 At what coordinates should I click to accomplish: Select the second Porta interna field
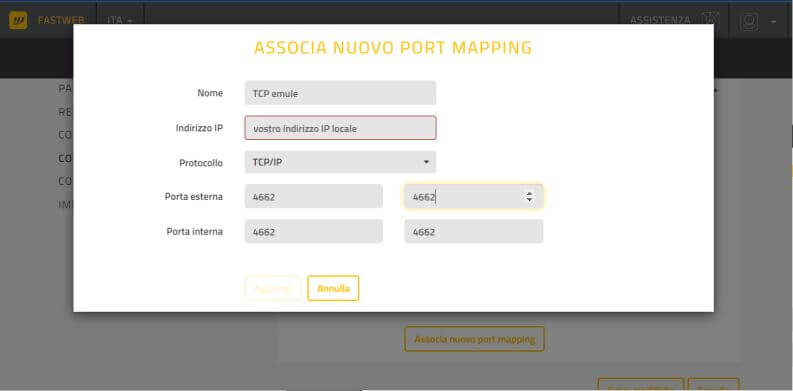pyautogui.click(x=474, y=231)
